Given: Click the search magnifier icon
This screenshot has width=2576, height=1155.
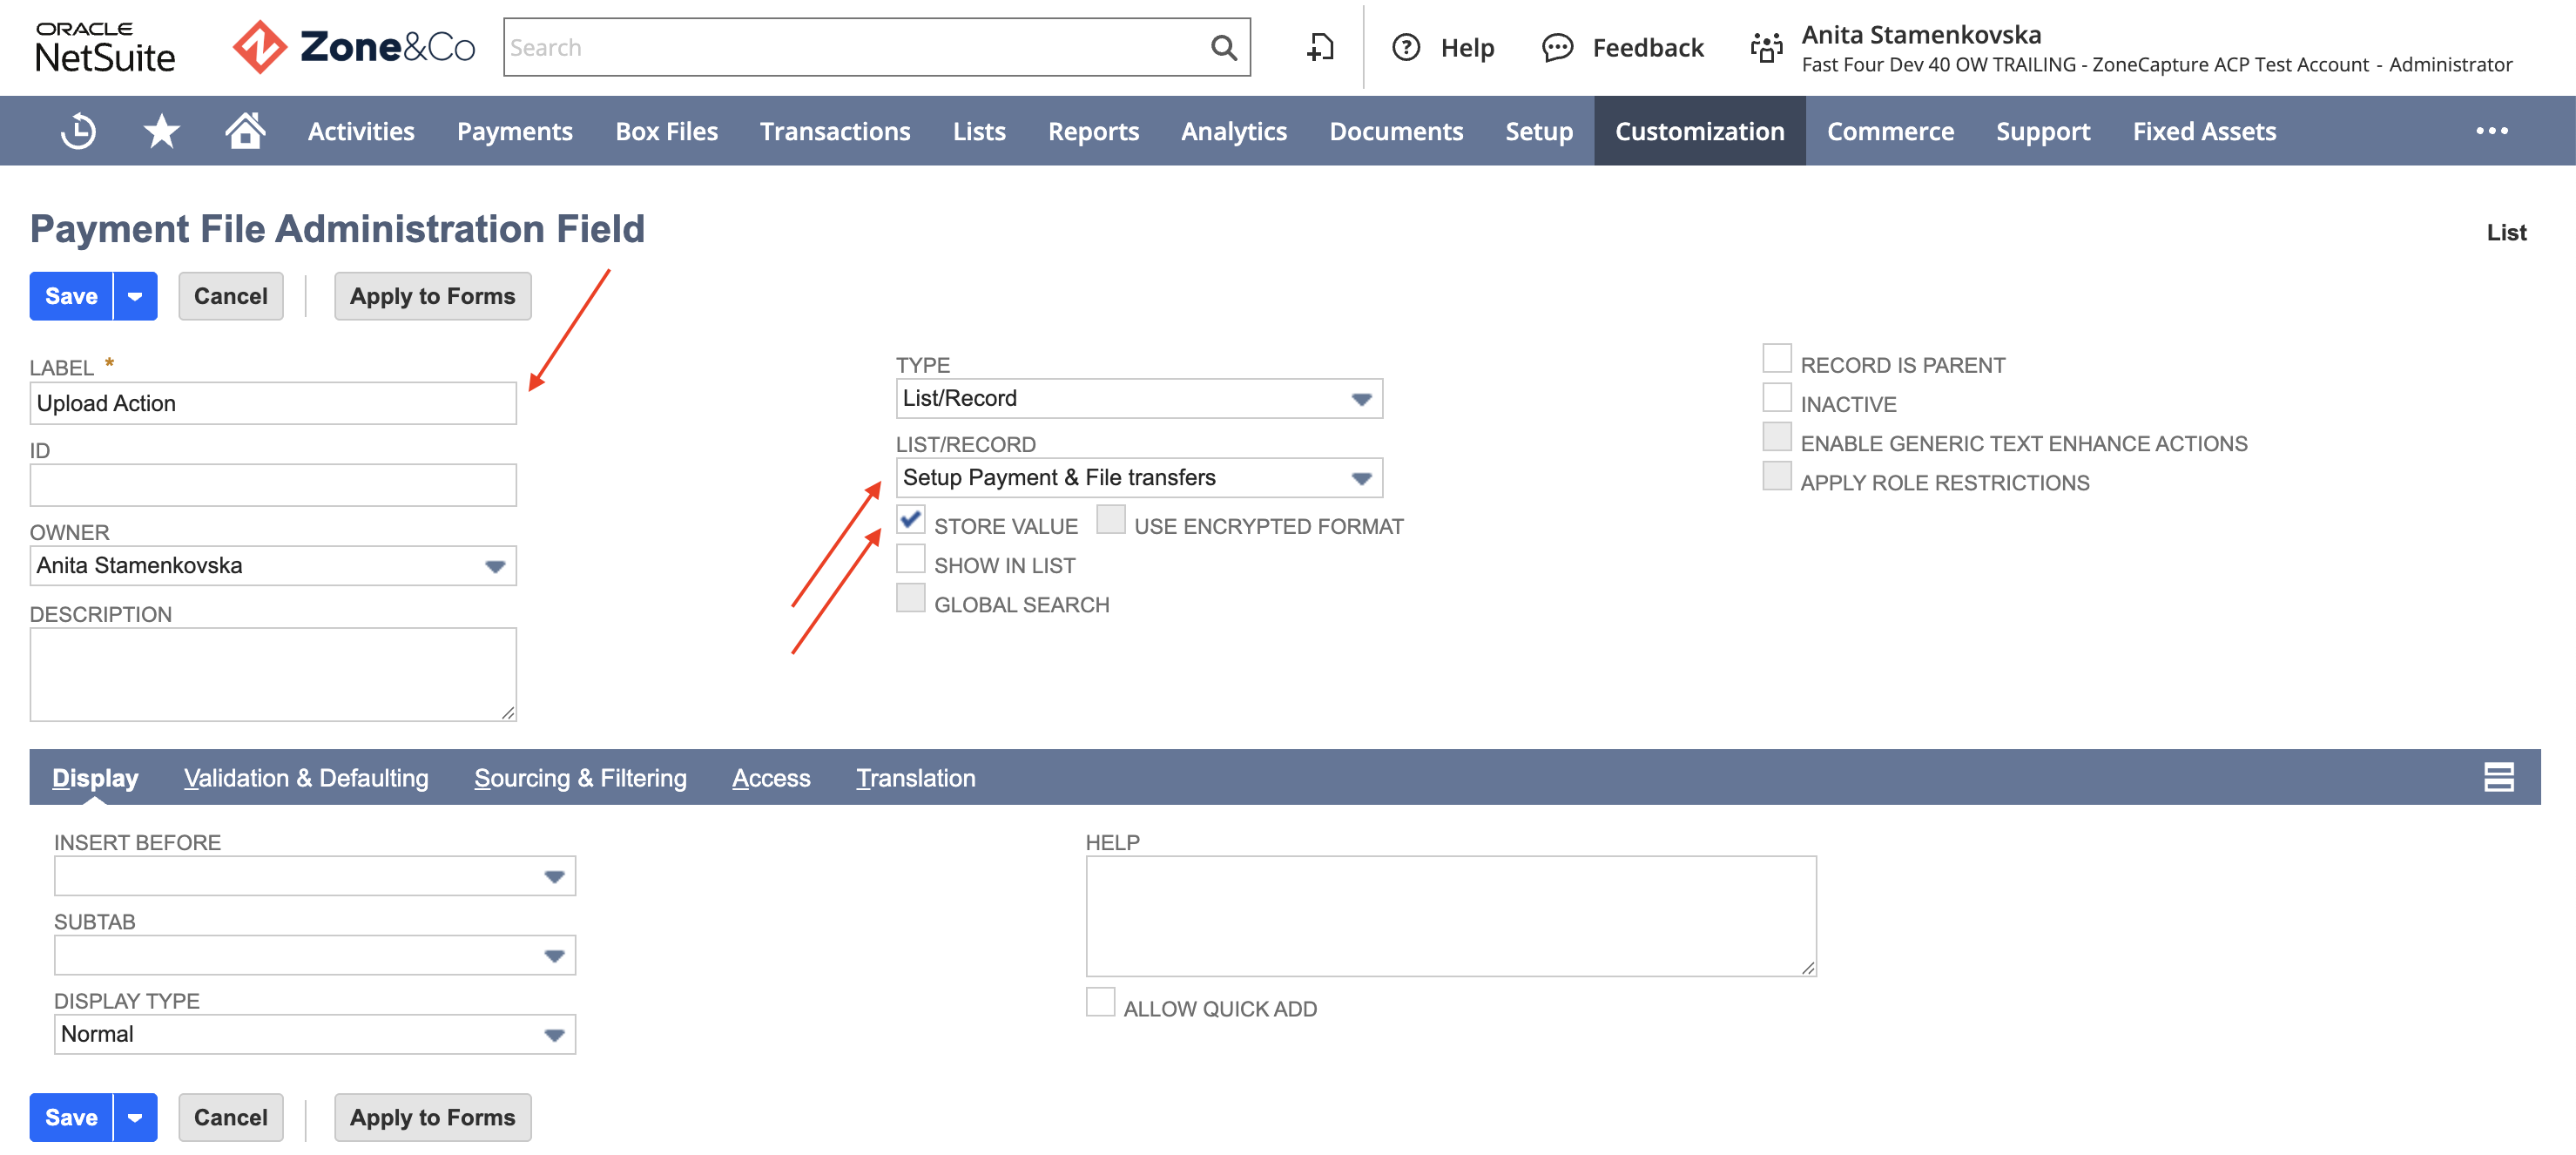Looking at the screenshot, I should click(x=1223, y=47).
